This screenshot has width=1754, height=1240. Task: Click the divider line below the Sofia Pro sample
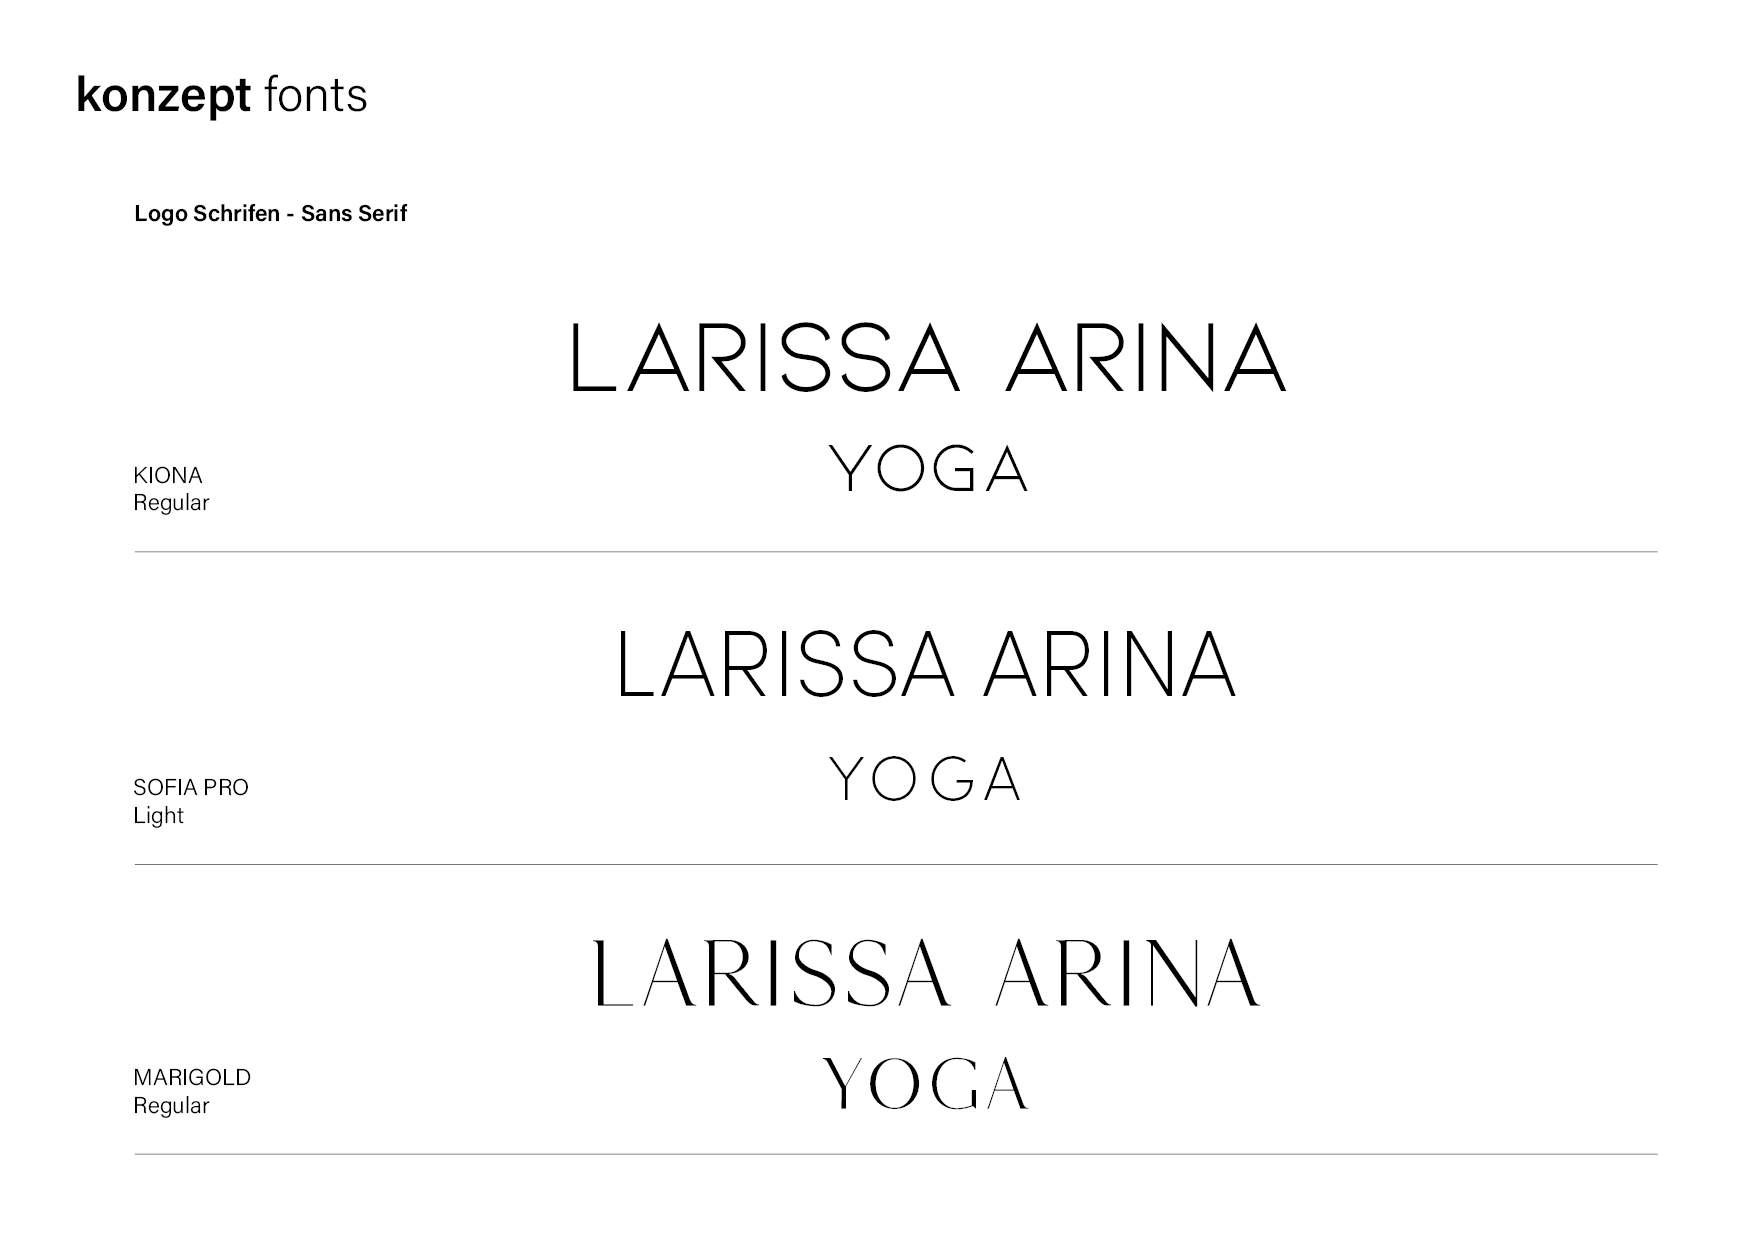point(896,864)
